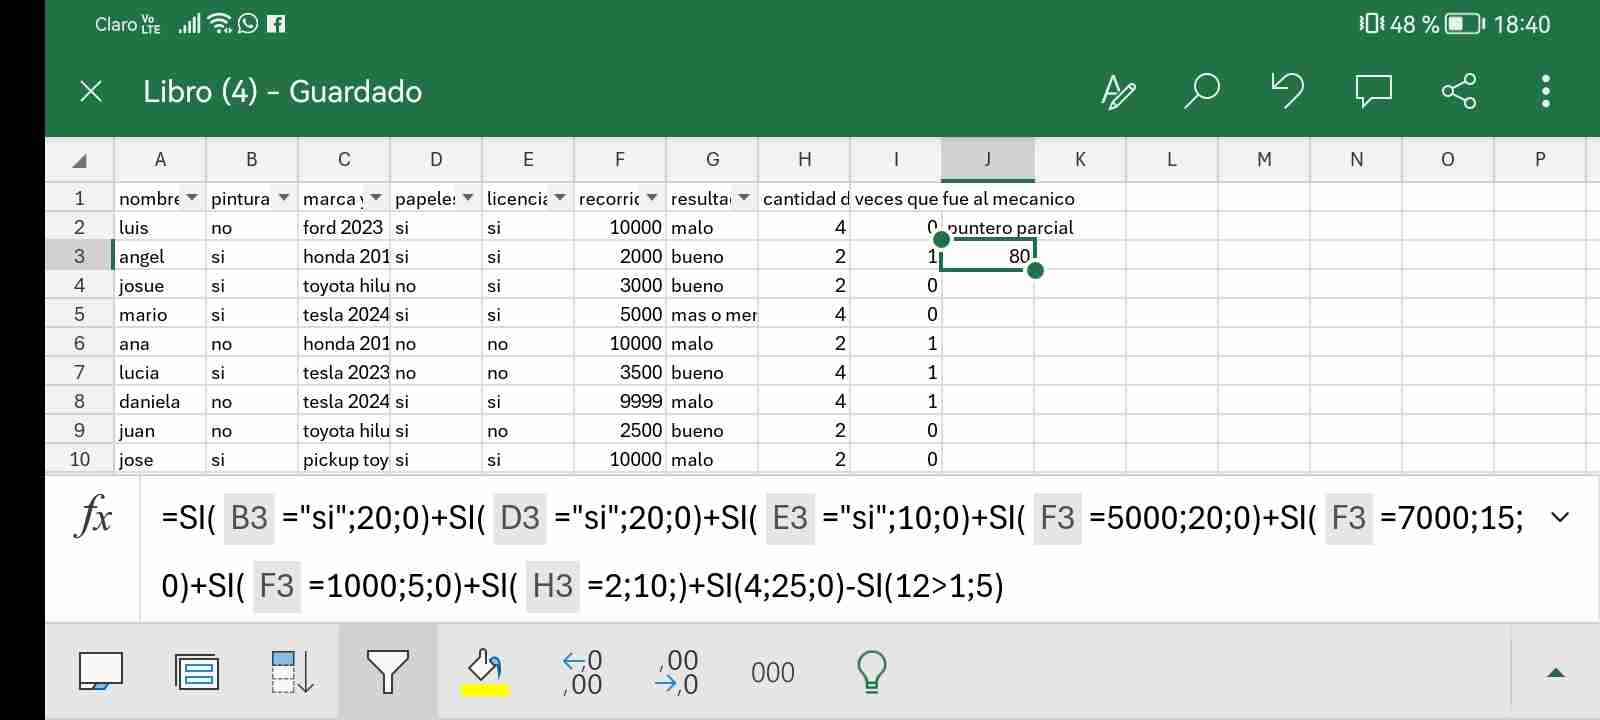The height and width of the screenshot is (720, 1600).
Task: Tap the search magnifier icon
Action: pos(1201,91)
